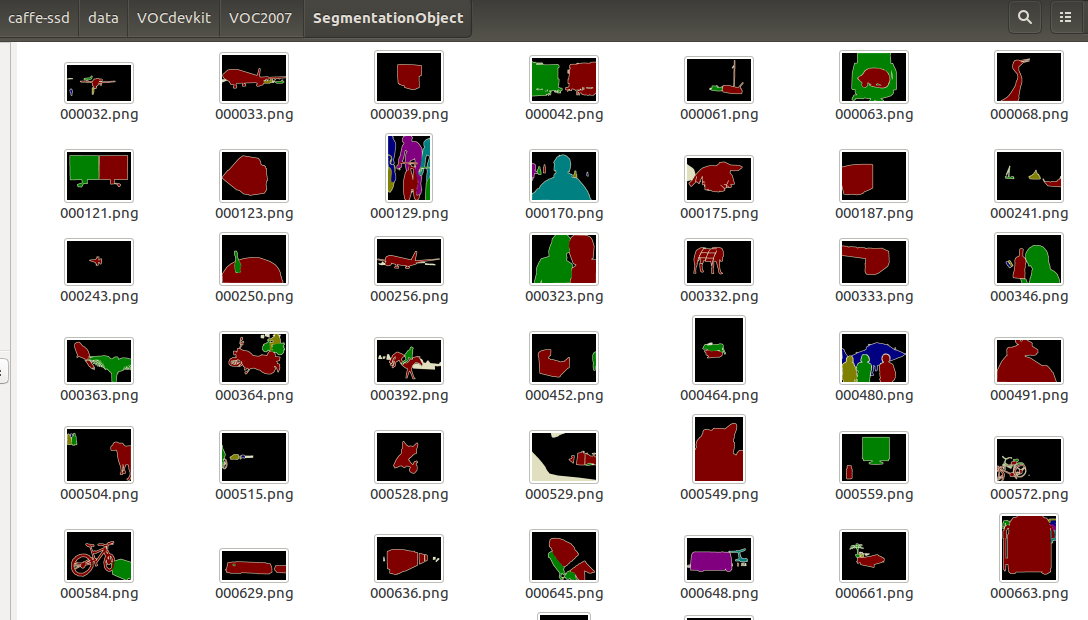
Task: Click the 000452.png file name
Action: pyautogui.click(x=563, y=395)
